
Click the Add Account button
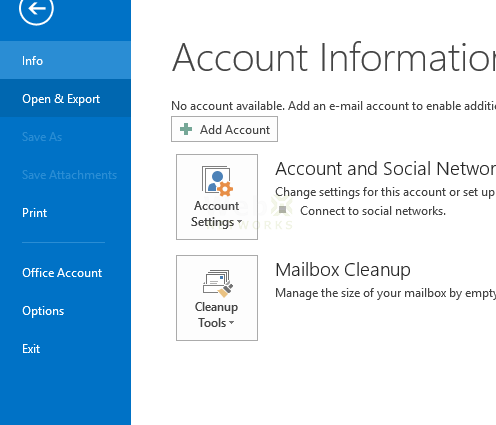tap(224, 129)
